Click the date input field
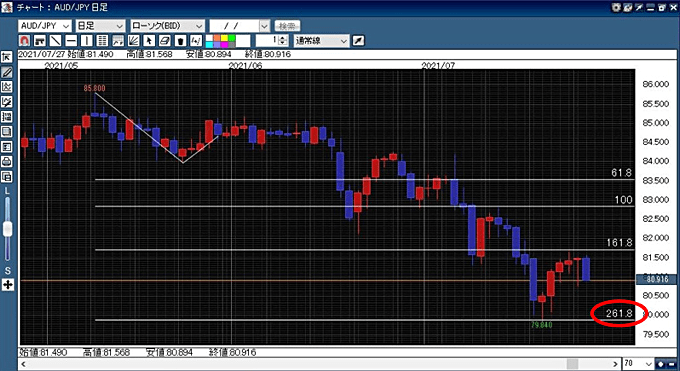680x371 pixels. pos(235,26)
